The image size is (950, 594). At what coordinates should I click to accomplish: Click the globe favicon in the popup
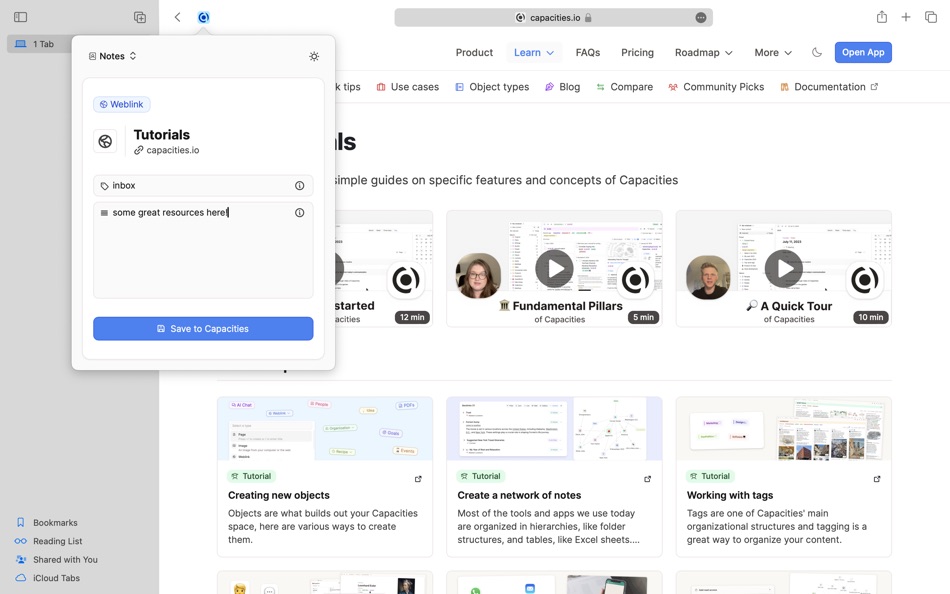tap(105, 141)
